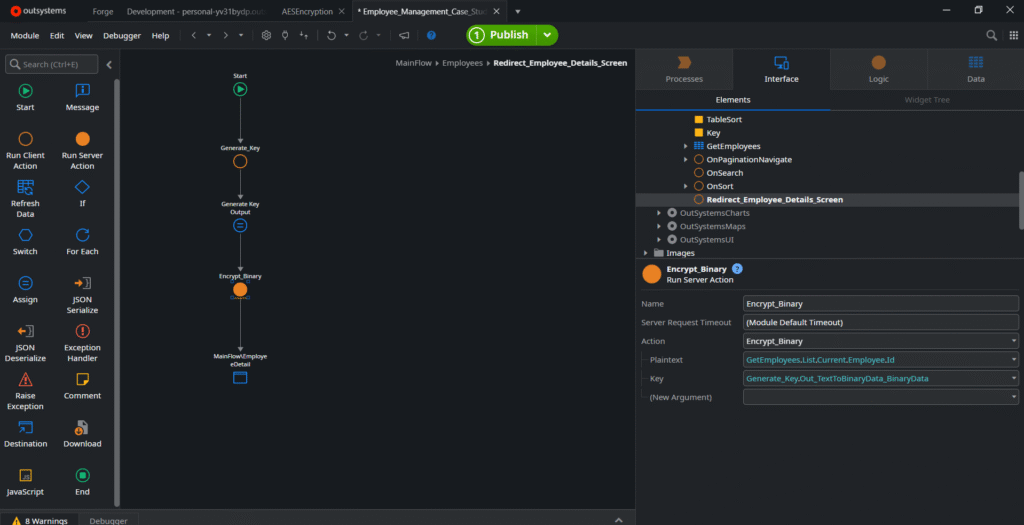
Task: Open module settings gear icon
Action: click(266, 35)
